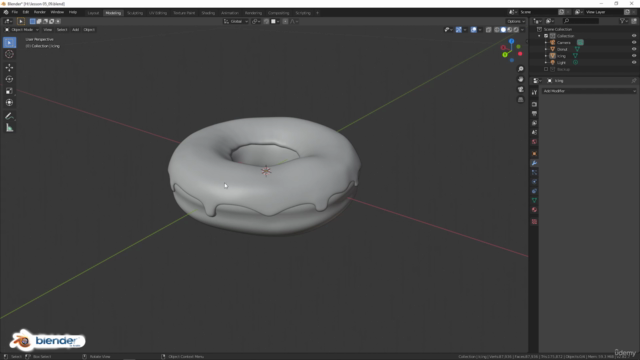Click the pin icon in Properties header
The image size is (640, 360).
[633, 81]
